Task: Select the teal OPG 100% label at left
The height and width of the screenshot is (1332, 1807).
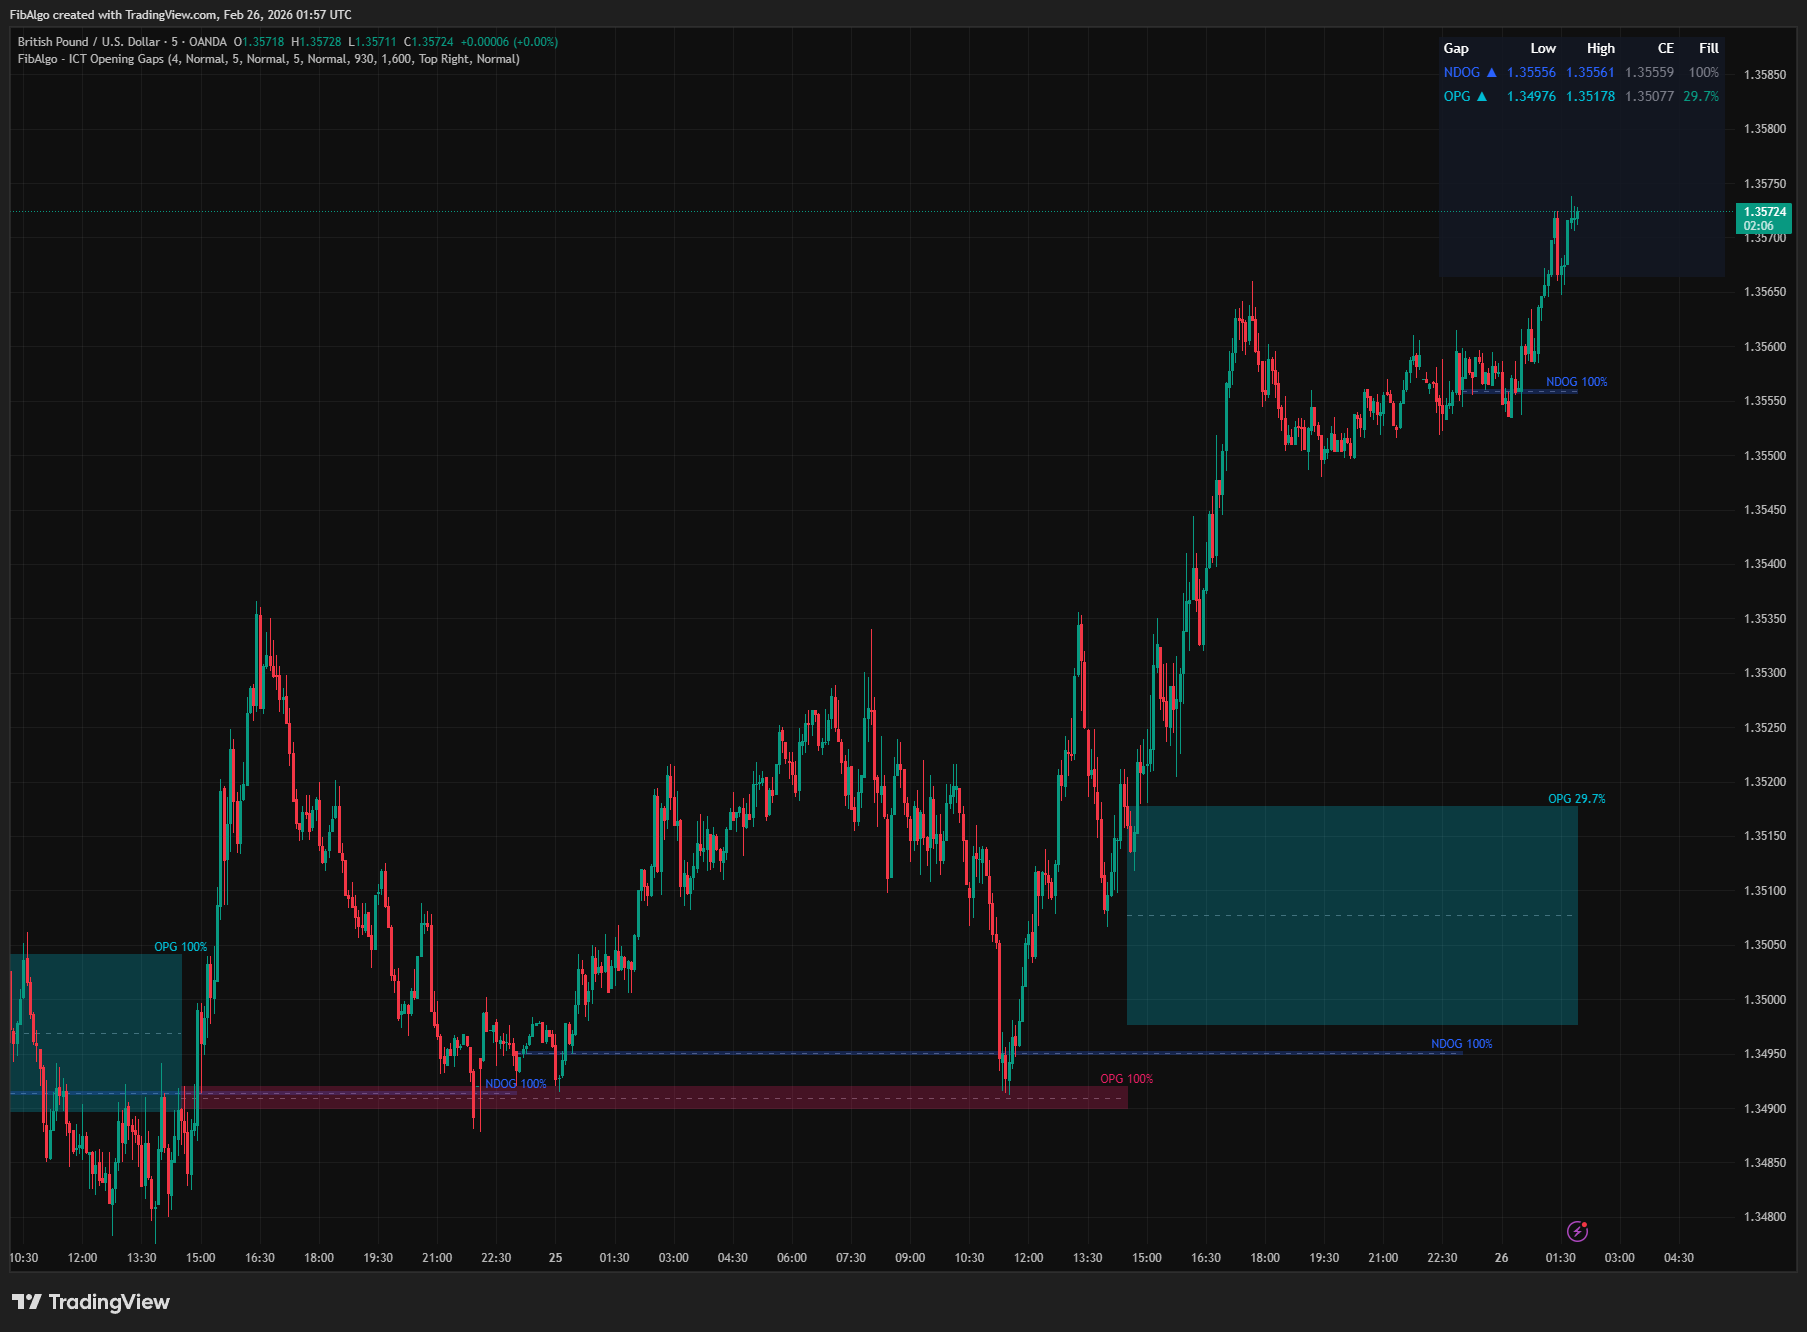Action: coord(180,947)
